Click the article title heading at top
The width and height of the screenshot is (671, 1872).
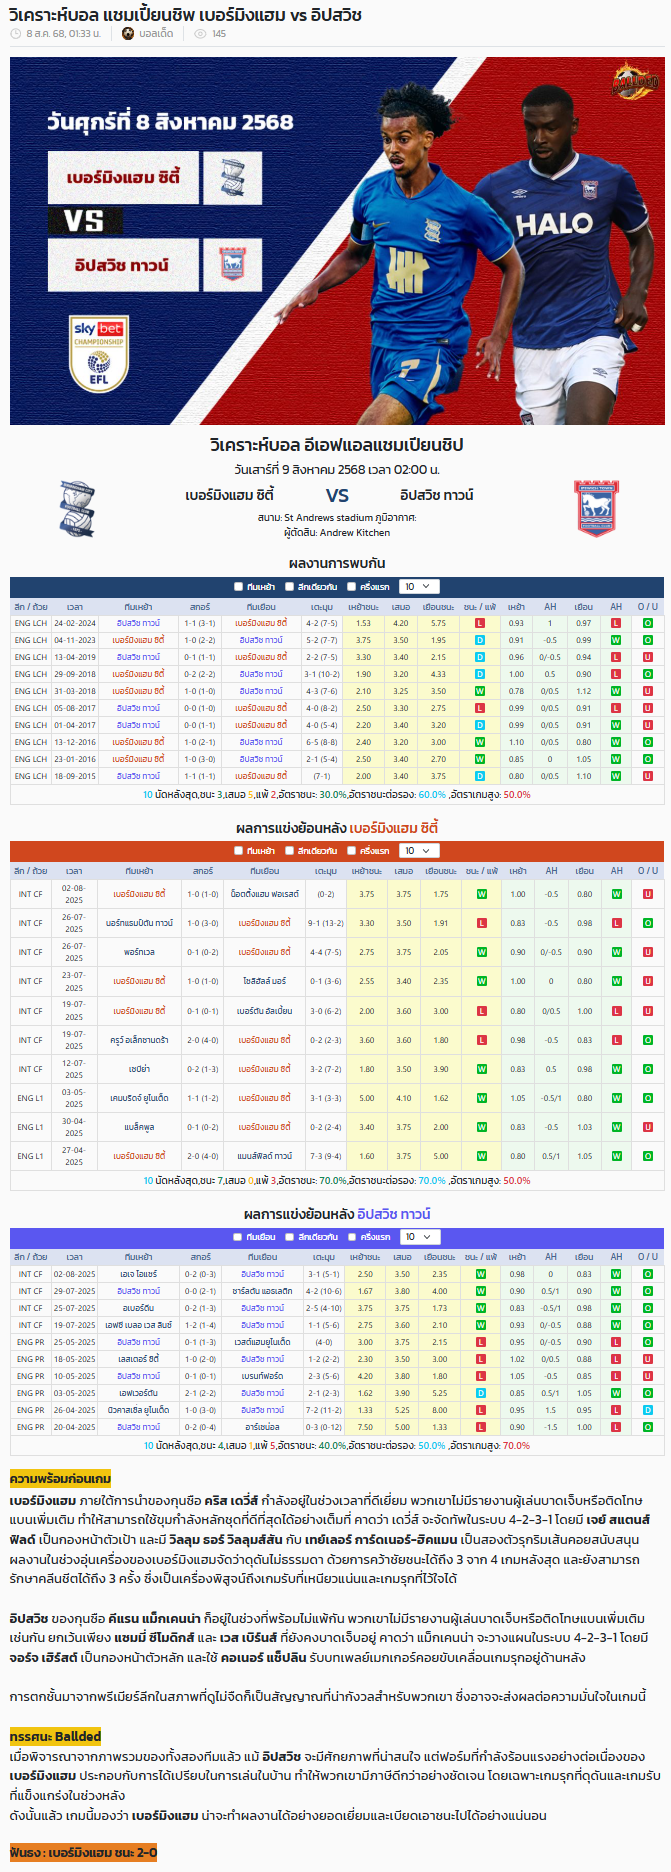point(185,14)
